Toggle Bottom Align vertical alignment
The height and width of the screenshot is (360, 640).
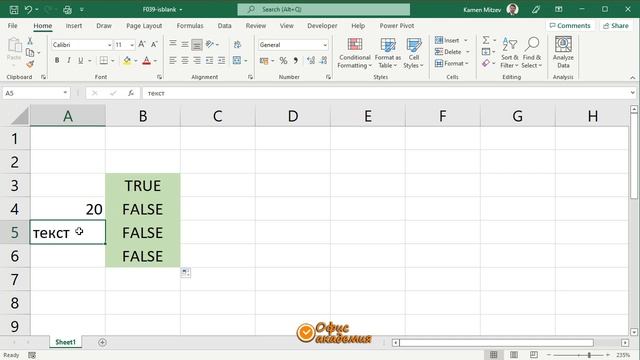pyautogui.click(x=197, y=44)
